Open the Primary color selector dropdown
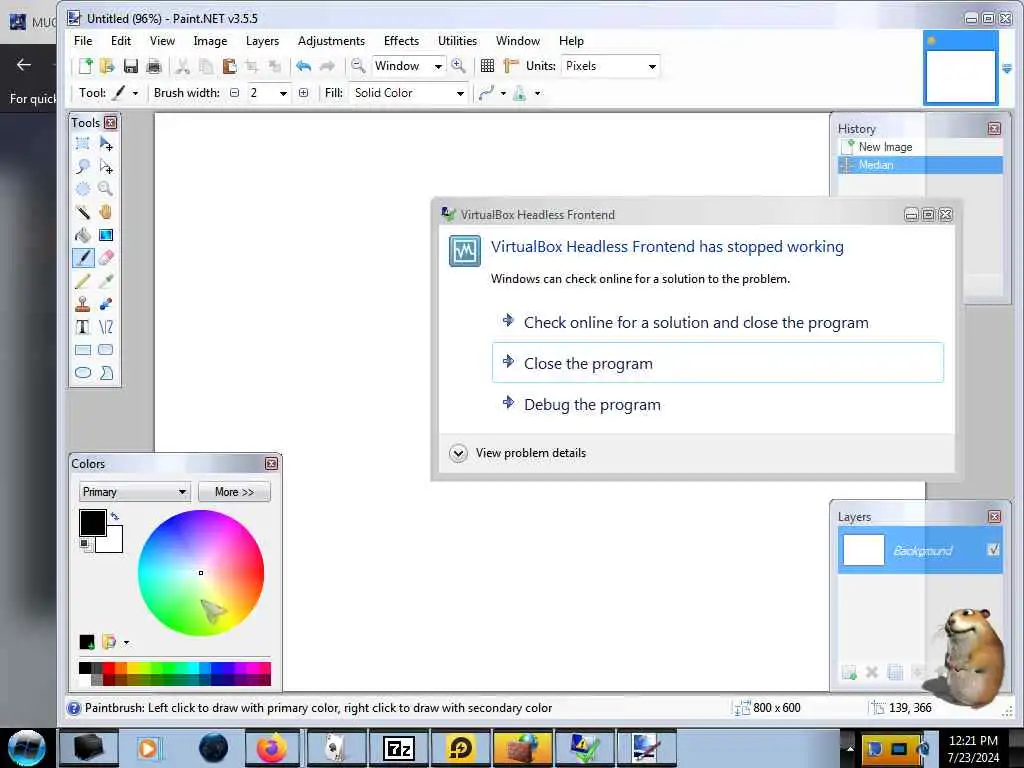This screenshot has width=1024, height=768. click(x=135, y=492)
